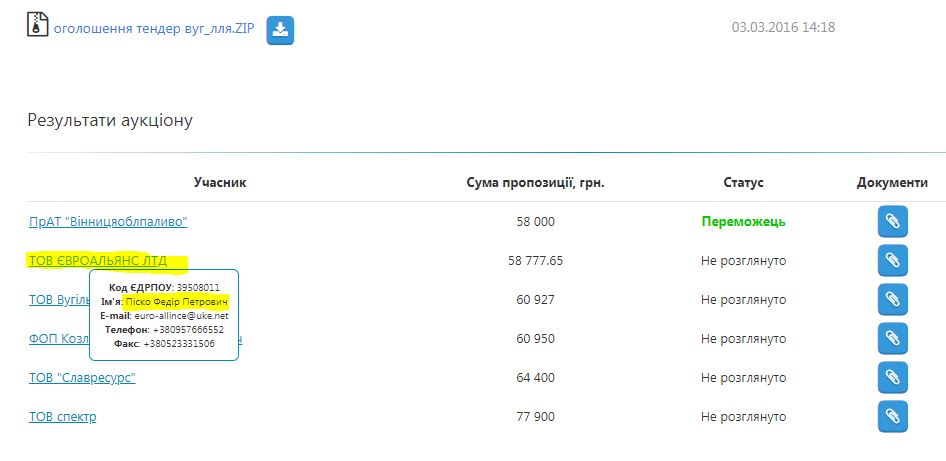The height and width of the screenshot is (461, 946).
Task: Open paperclip documents for 60 950 bid
Action: 892,339
